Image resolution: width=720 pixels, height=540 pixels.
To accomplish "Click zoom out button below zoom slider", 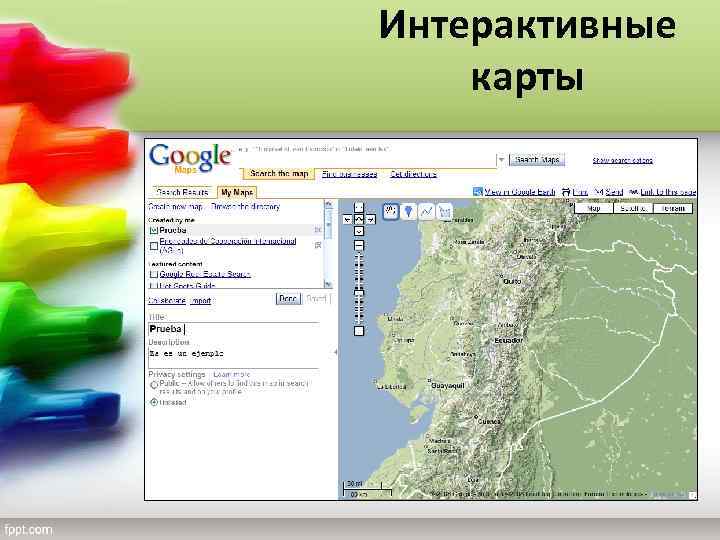I will pos(359,331).
